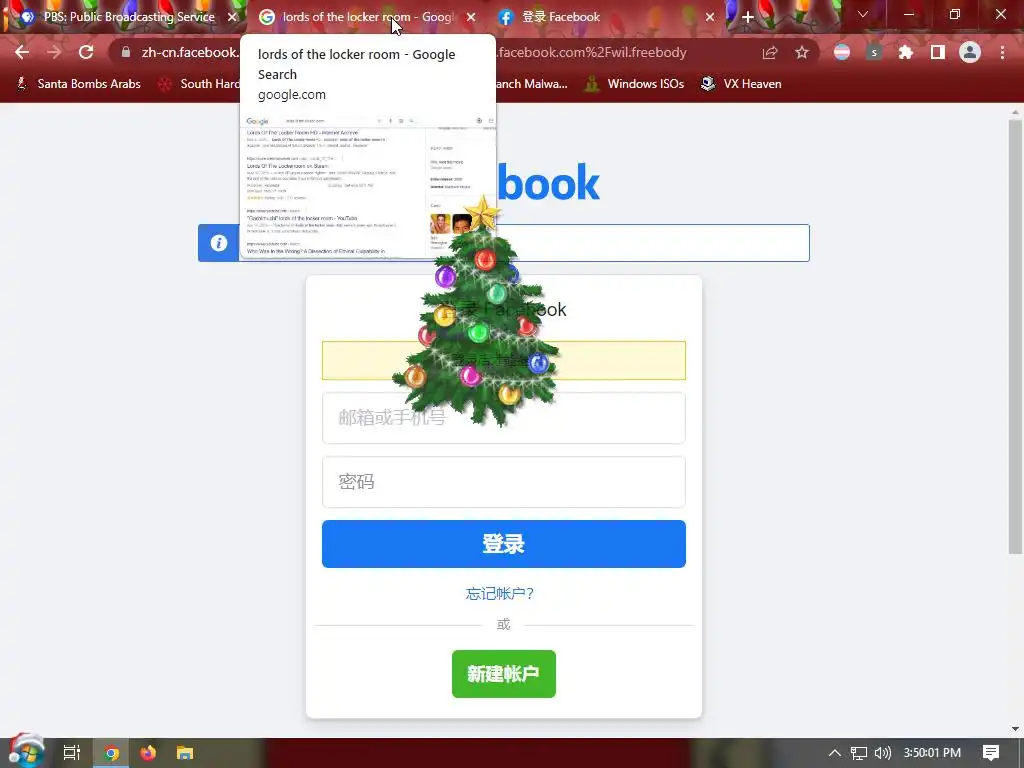Screen dimensions: 1024x768
Task: Open the Extensions puzzle-piece icon
Action: pos(905,52)
